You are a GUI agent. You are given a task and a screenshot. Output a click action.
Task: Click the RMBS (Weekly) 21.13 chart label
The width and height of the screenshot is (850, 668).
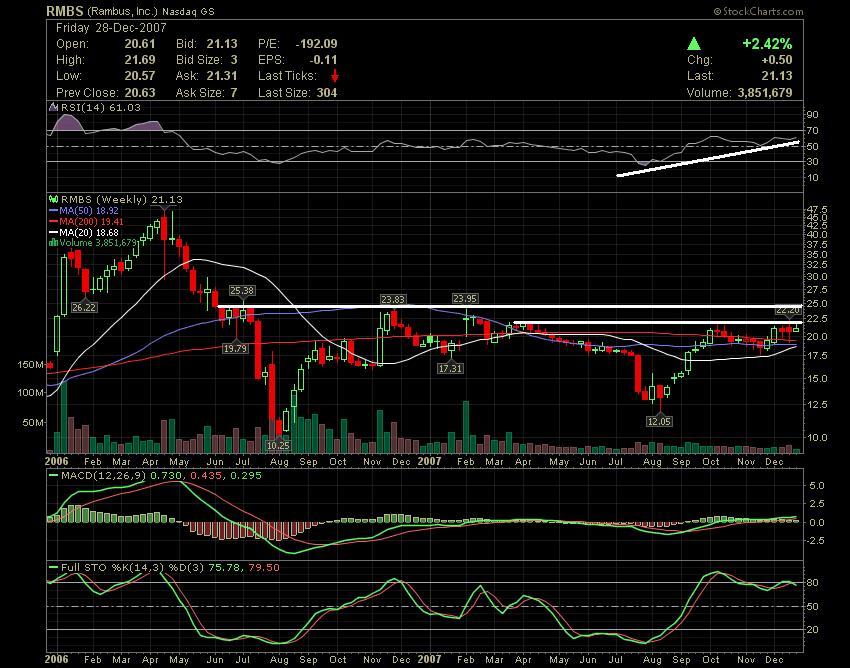click(121, 200)
